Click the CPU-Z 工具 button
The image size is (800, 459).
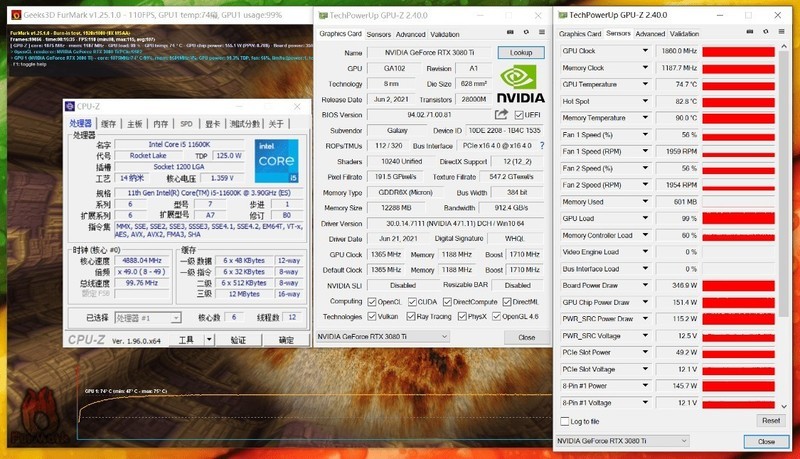coord(186,340)
